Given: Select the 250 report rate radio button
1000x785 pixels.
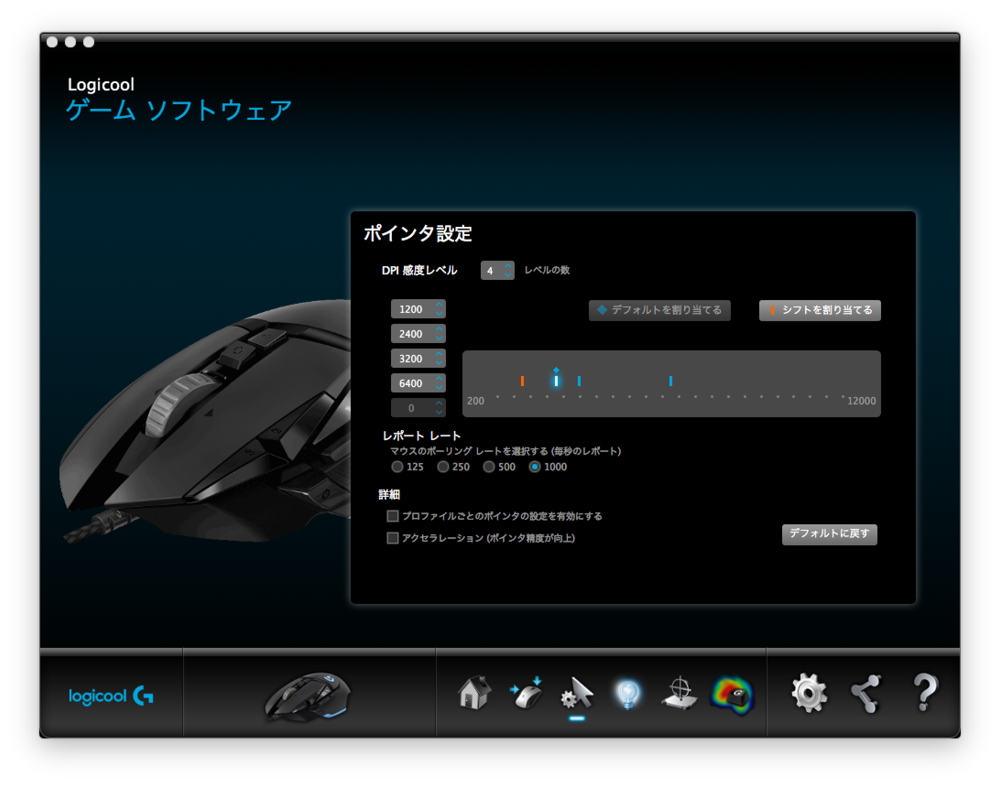Looking at the screenshot, I should 443,467.
